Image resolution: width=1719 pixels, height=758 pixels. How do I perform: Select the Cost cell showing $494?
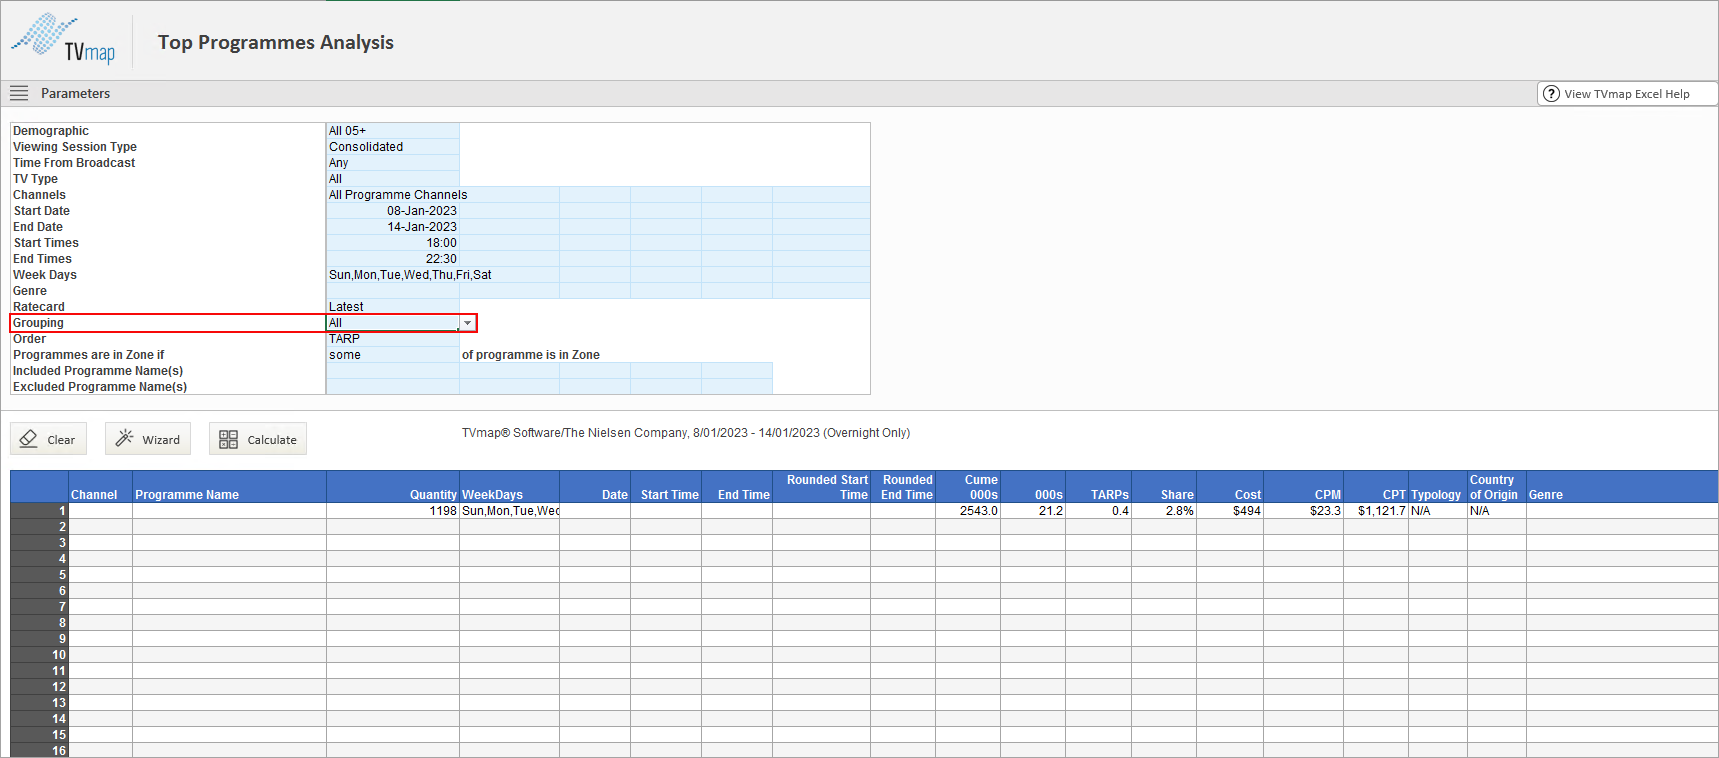(1230, 511)
